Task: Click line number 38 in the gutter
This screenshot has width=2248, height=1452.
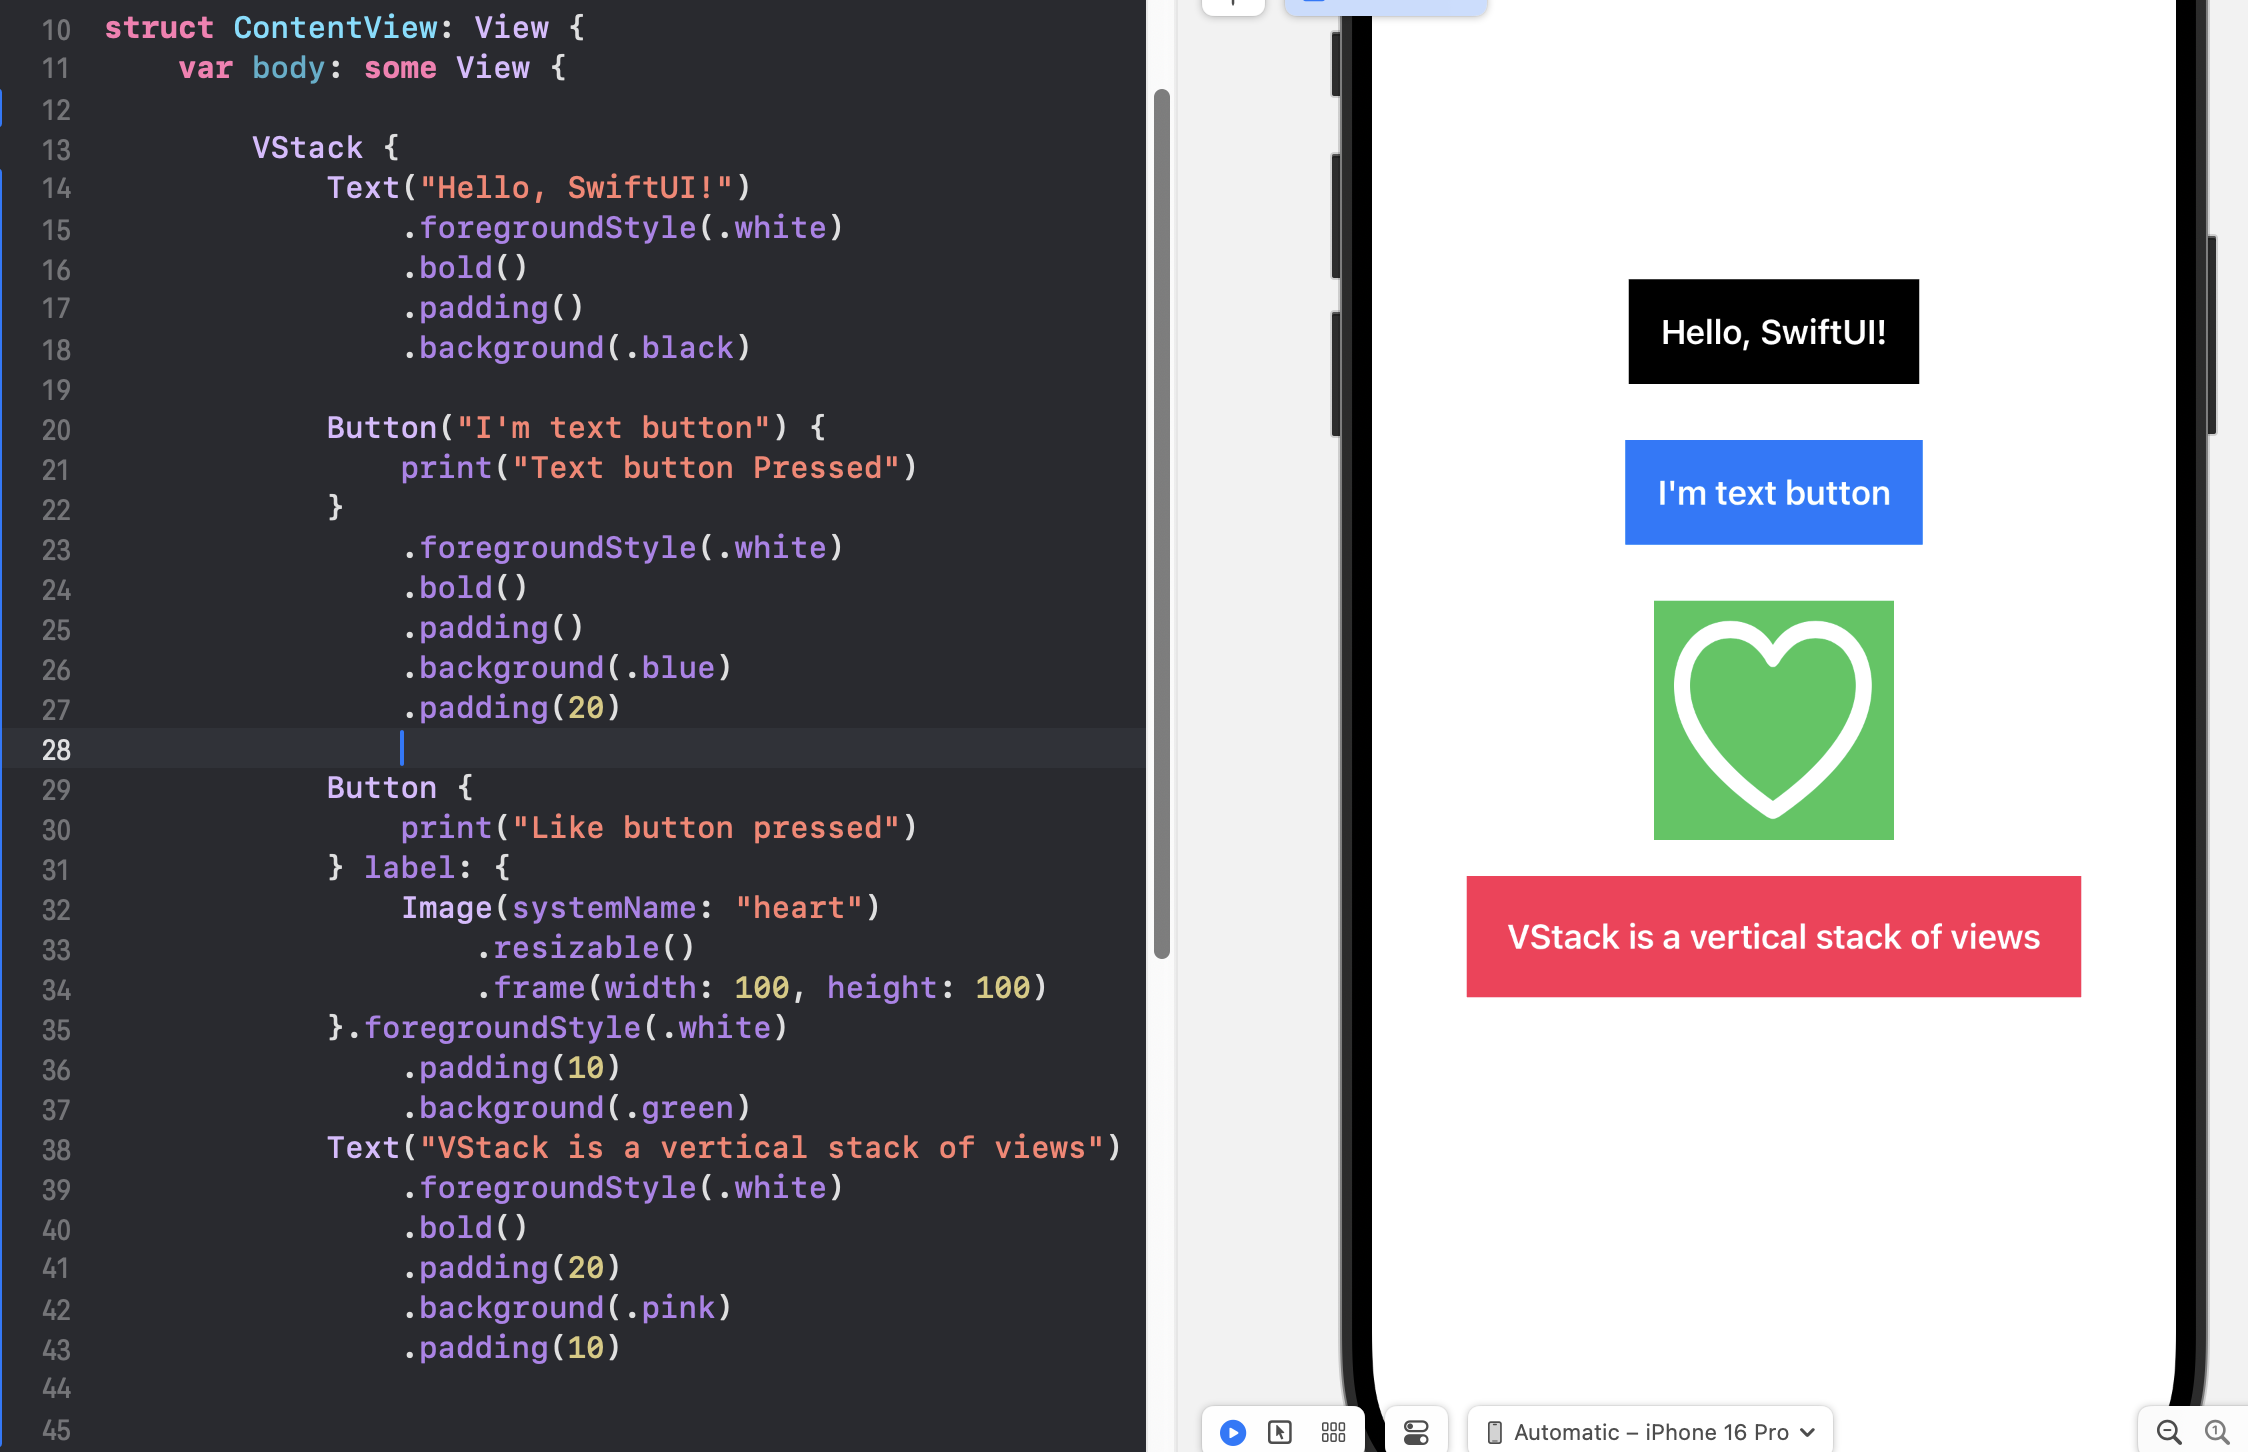Action: 56,1149
